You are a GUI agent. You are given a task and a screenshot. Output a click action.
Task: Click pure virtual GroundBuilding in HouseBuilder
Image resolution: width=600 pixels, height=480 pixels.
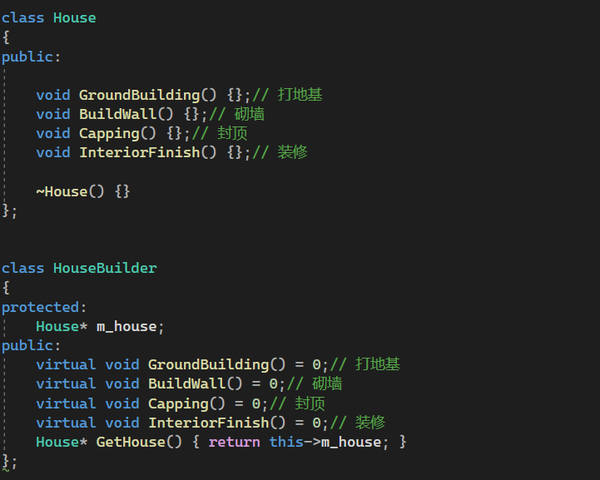click(209, 365)
